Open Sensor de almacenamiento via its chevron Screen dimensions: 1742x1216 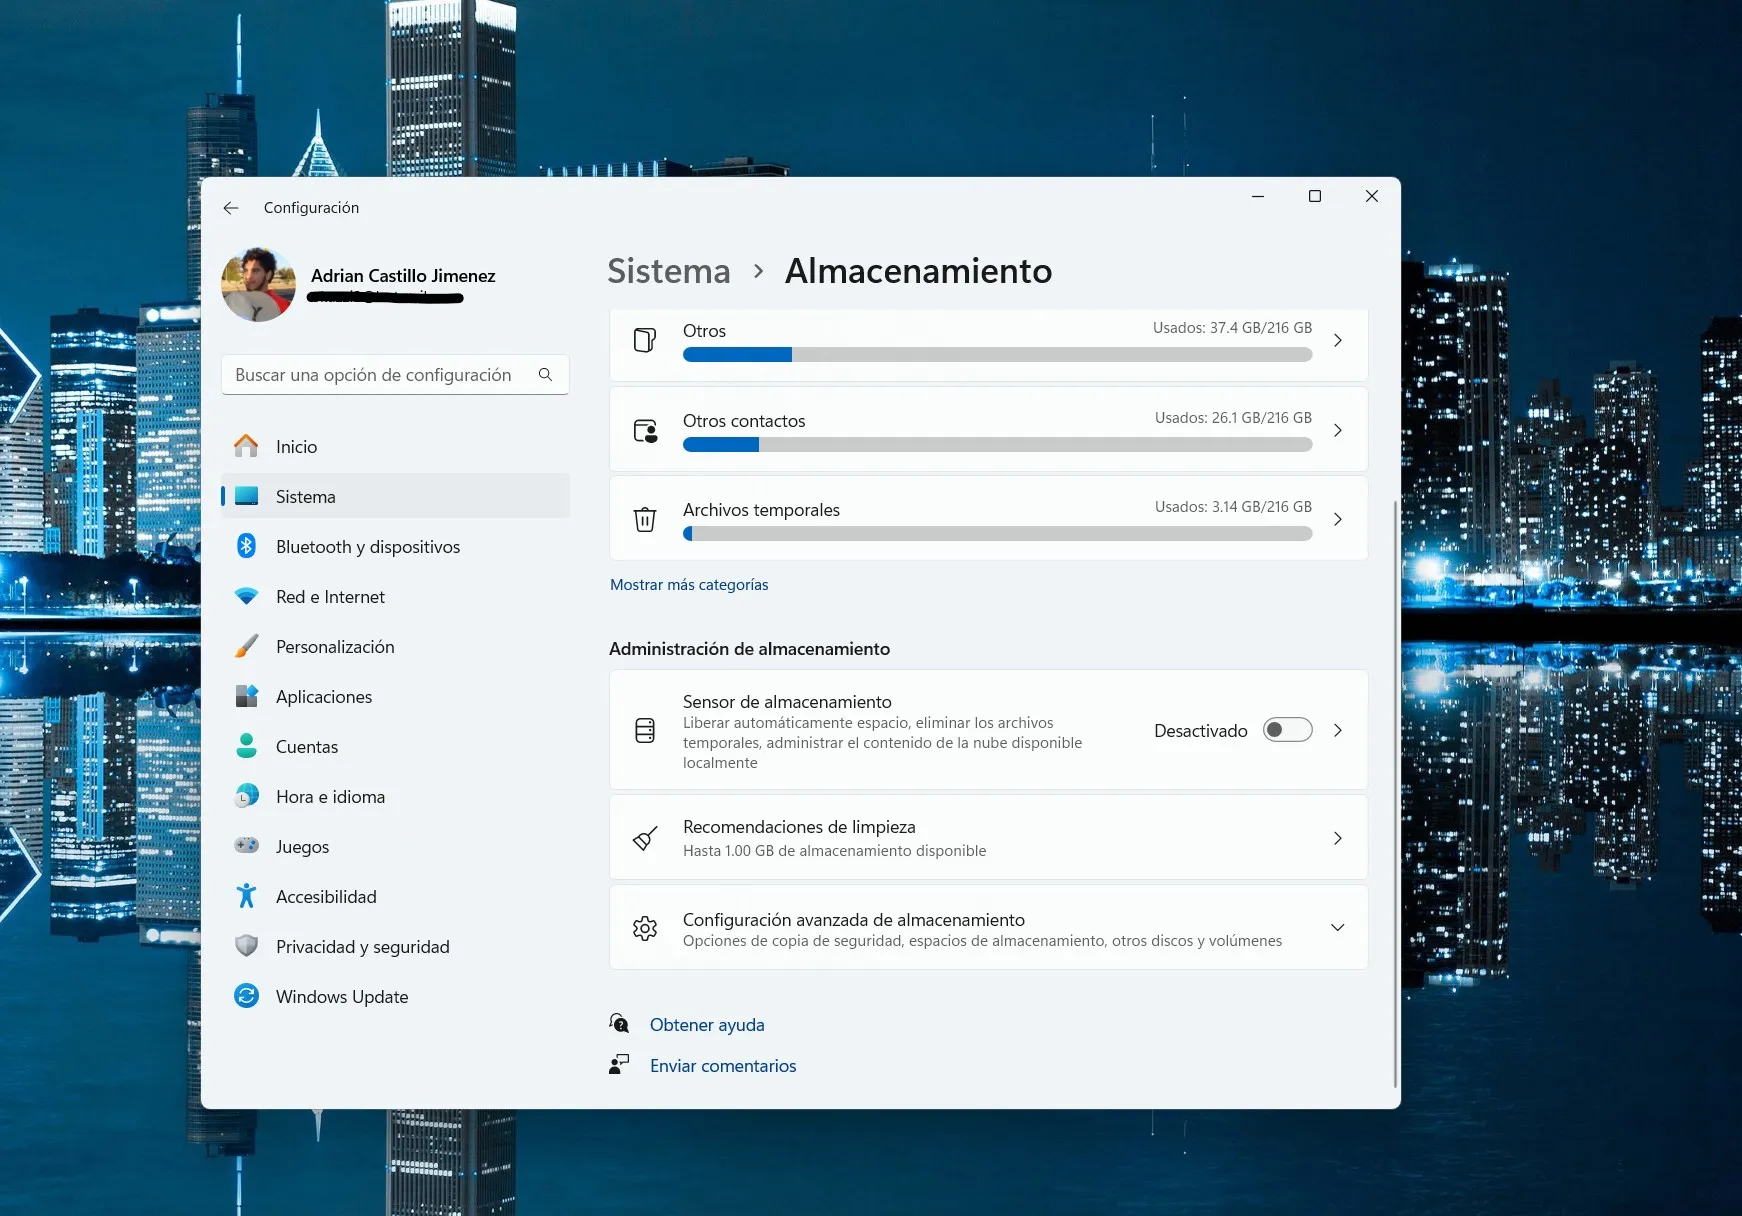[1338, 730]
